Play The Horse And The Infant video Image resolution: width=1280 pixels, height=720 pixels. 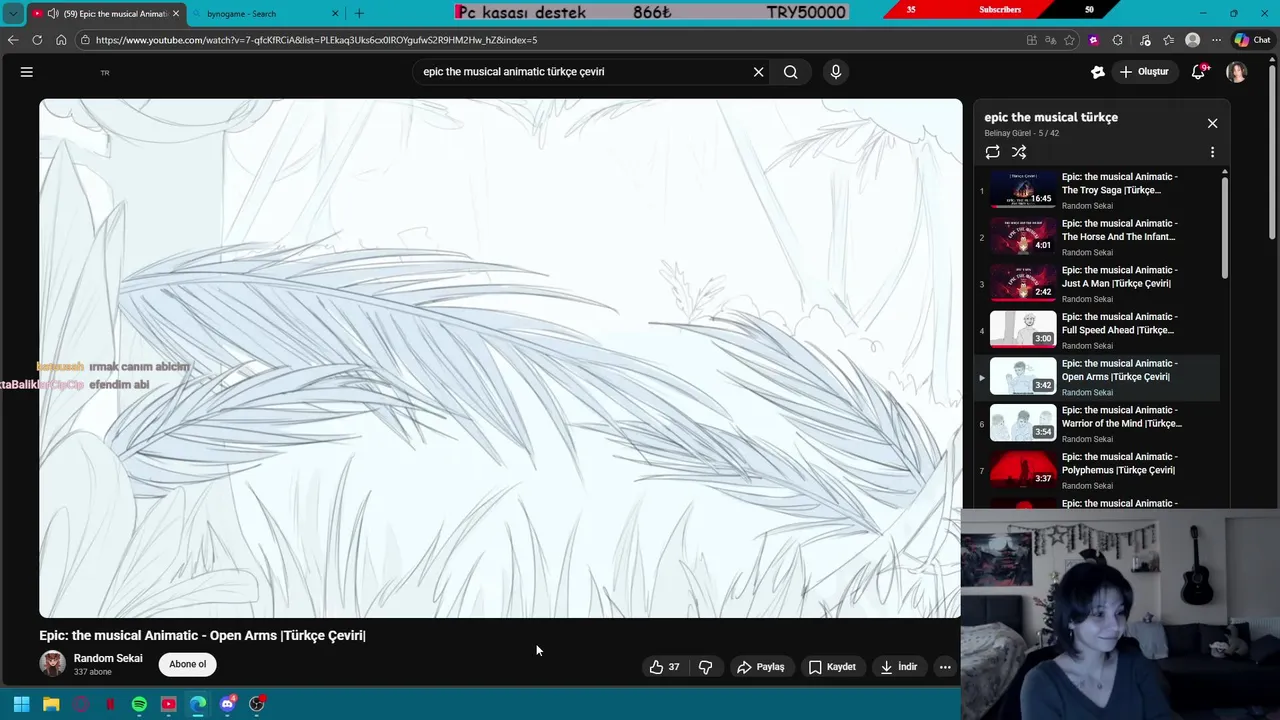point(1022,237)
